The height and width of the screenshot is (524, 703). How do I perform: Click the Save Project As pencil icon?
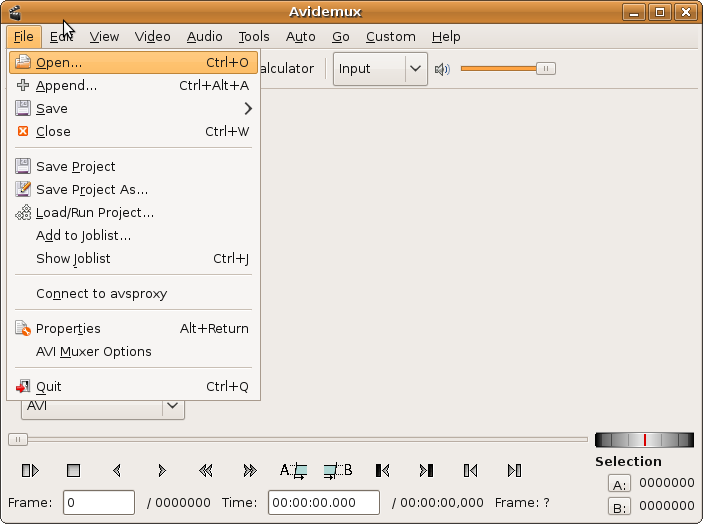coord(23,189)
